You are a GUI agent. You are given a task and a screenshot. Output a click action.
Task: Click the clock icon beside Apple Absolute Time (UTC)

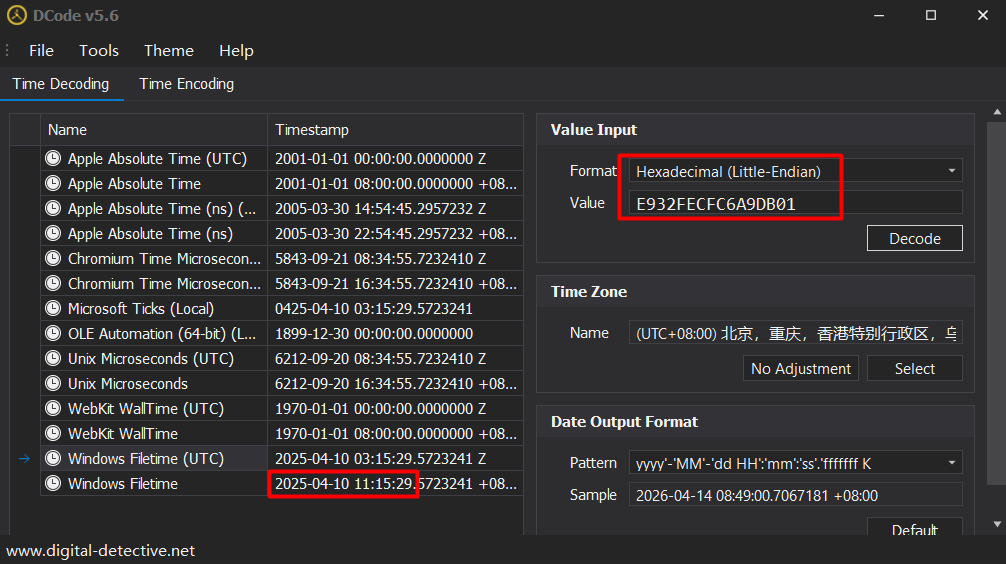53,159
